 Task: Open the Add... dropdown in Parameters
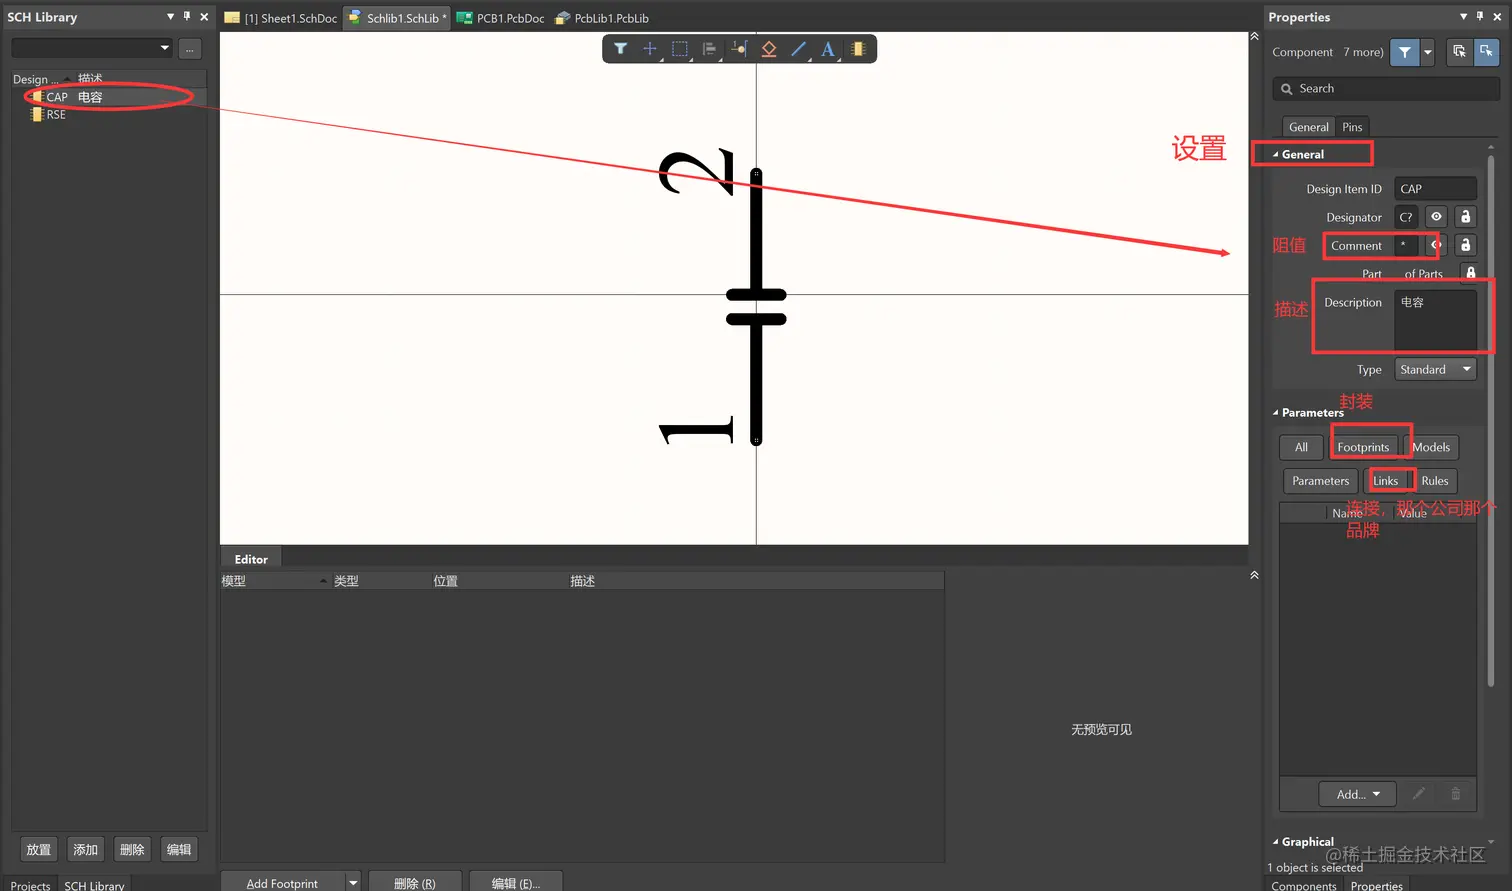[1358, 794]
